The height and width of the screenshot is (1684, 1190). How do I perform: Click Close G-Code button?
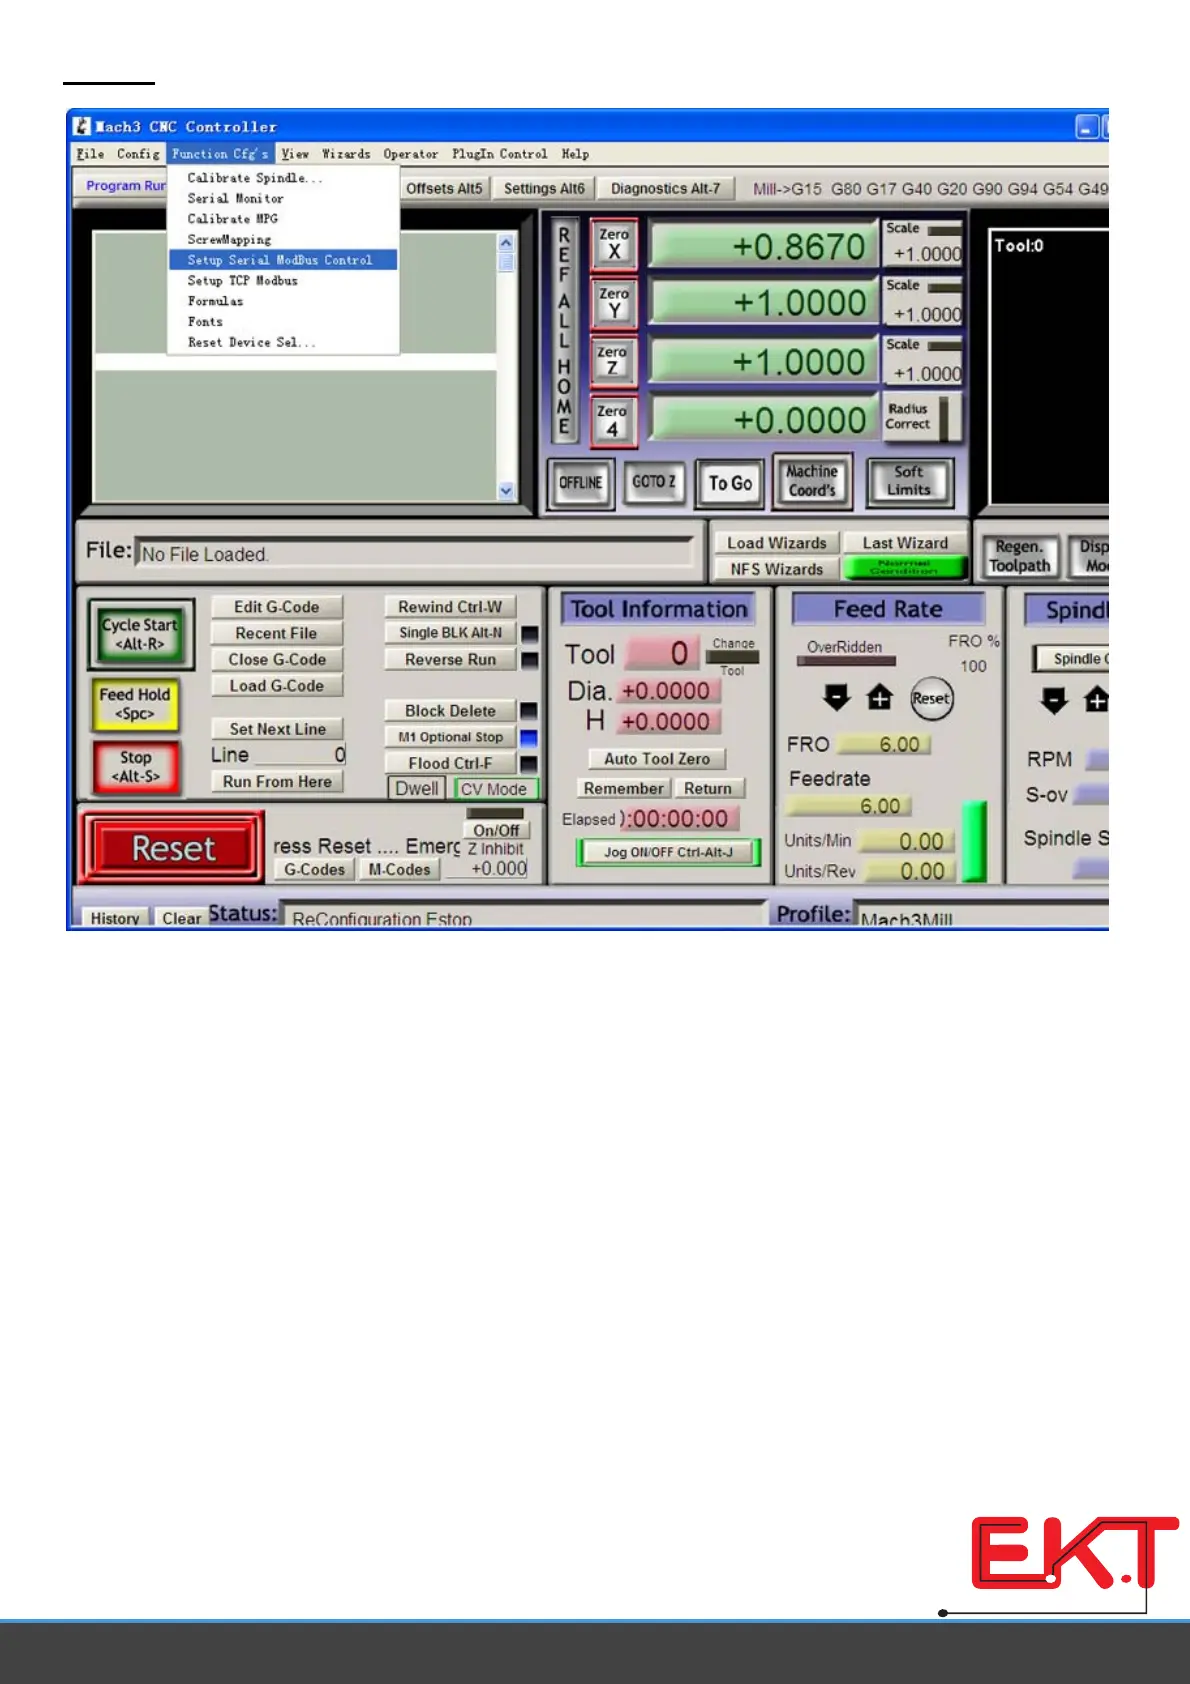pos(277,659)
